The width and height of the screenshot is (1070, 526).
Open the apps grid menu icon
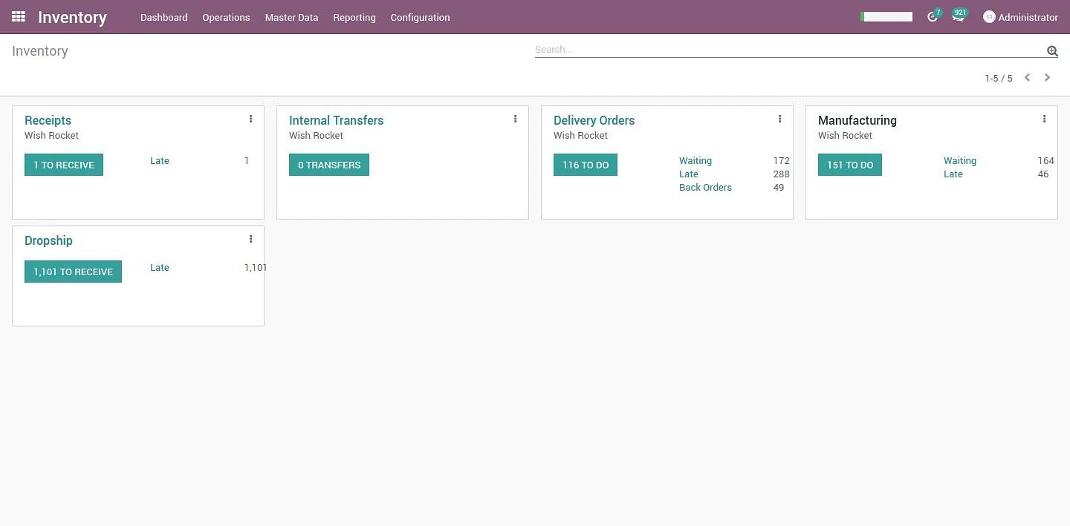click(18, 17)
